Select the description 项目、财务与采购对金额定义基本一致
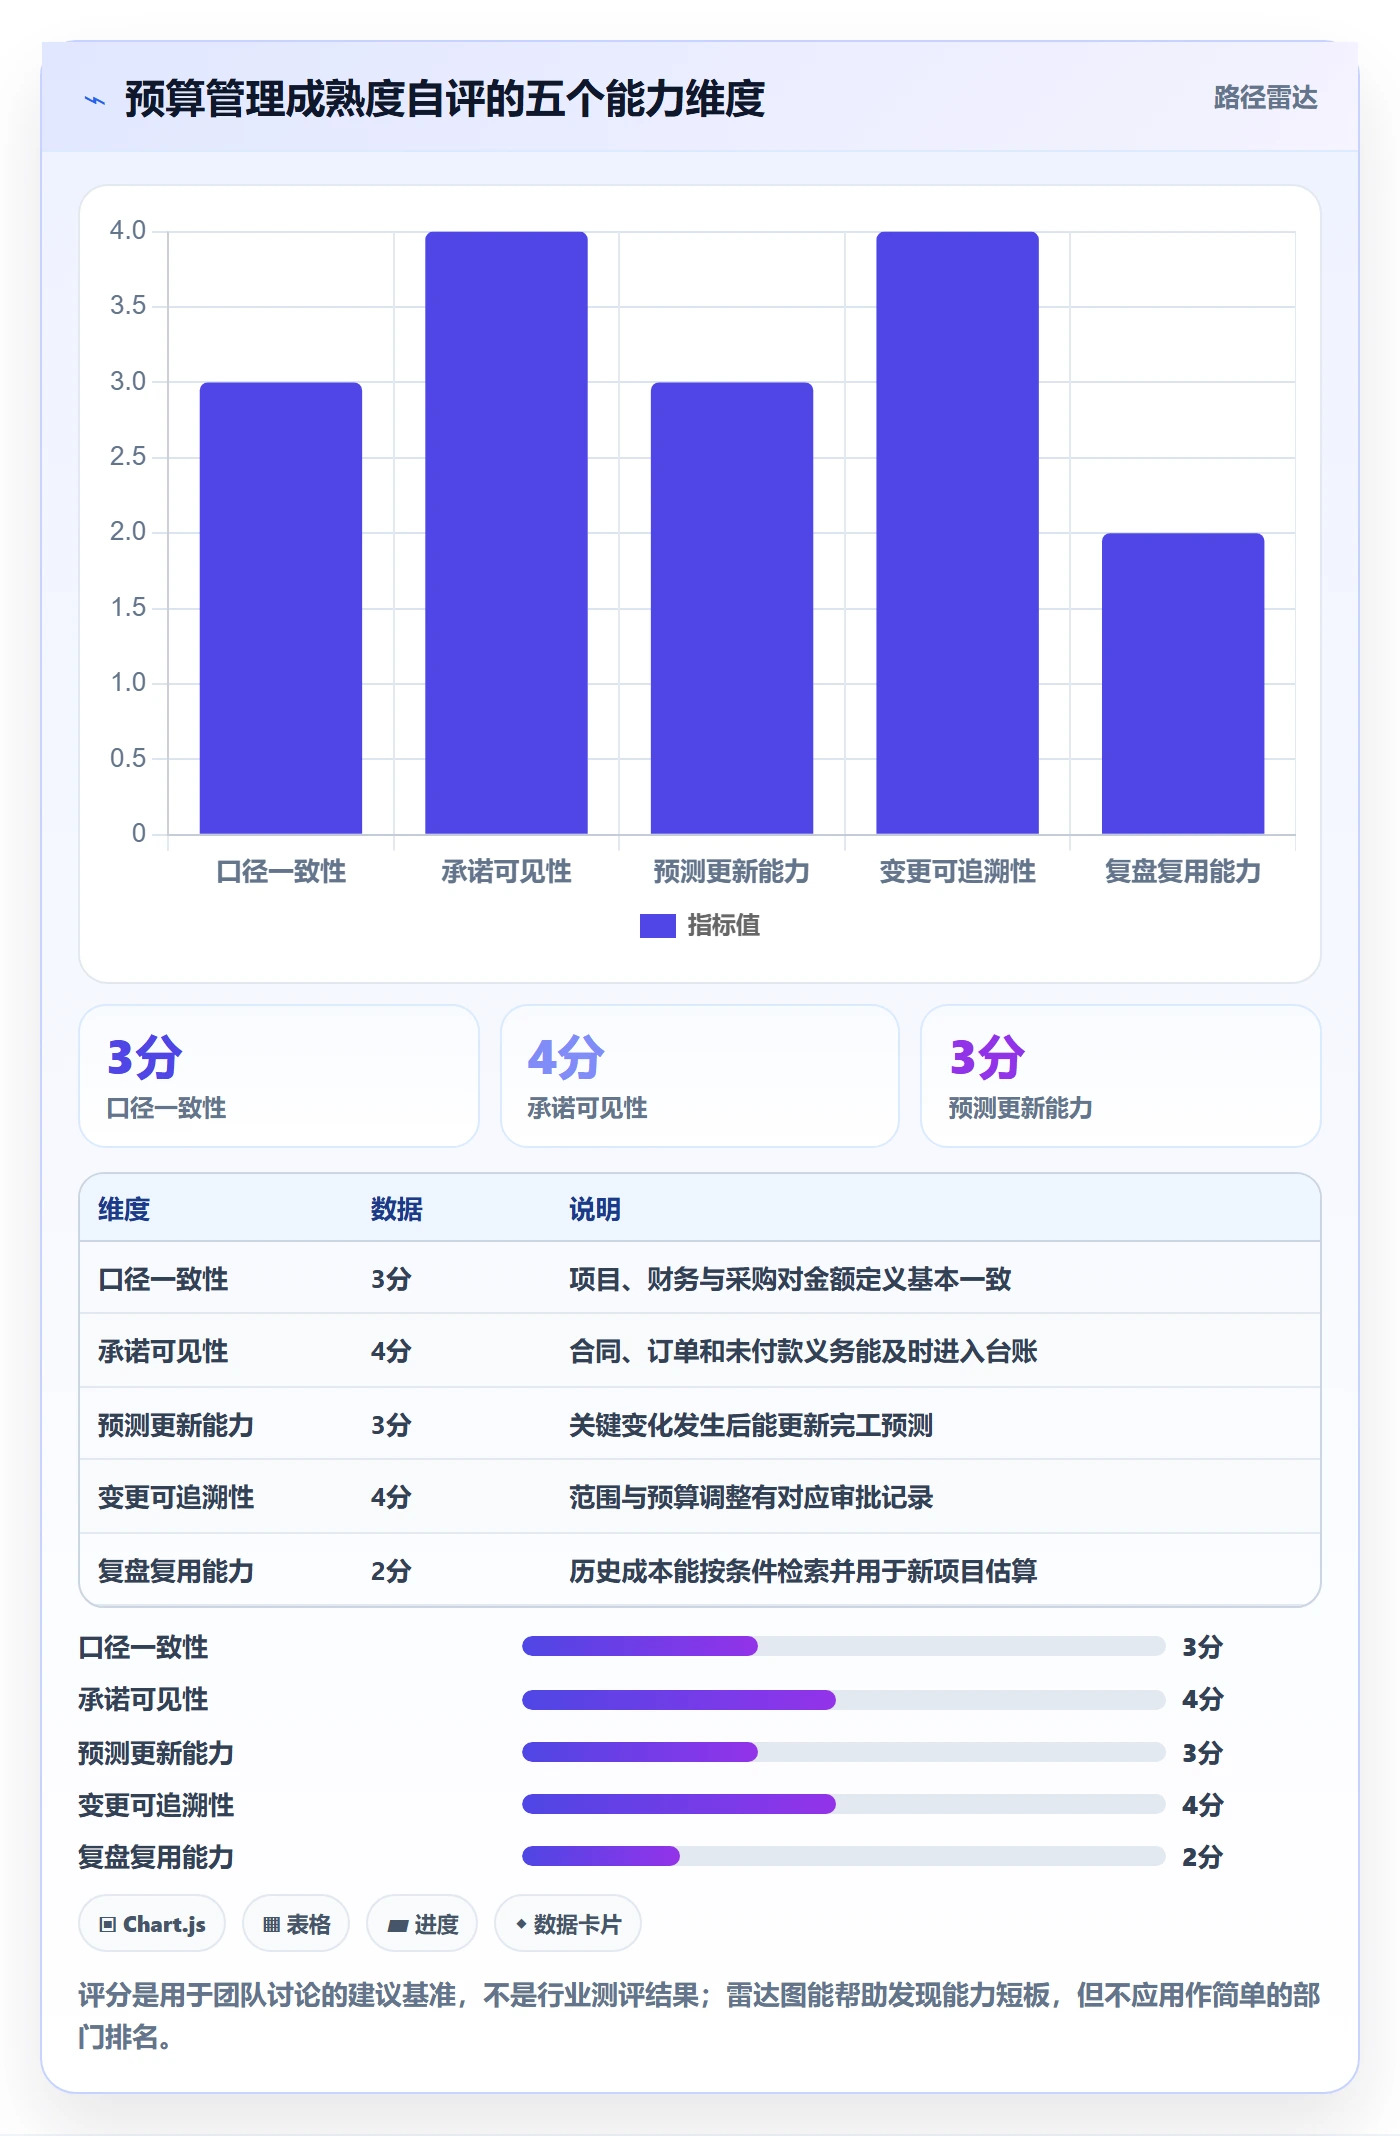Image resolution: width=1400 pixels, height=2136 pixels. (790, 1279)
